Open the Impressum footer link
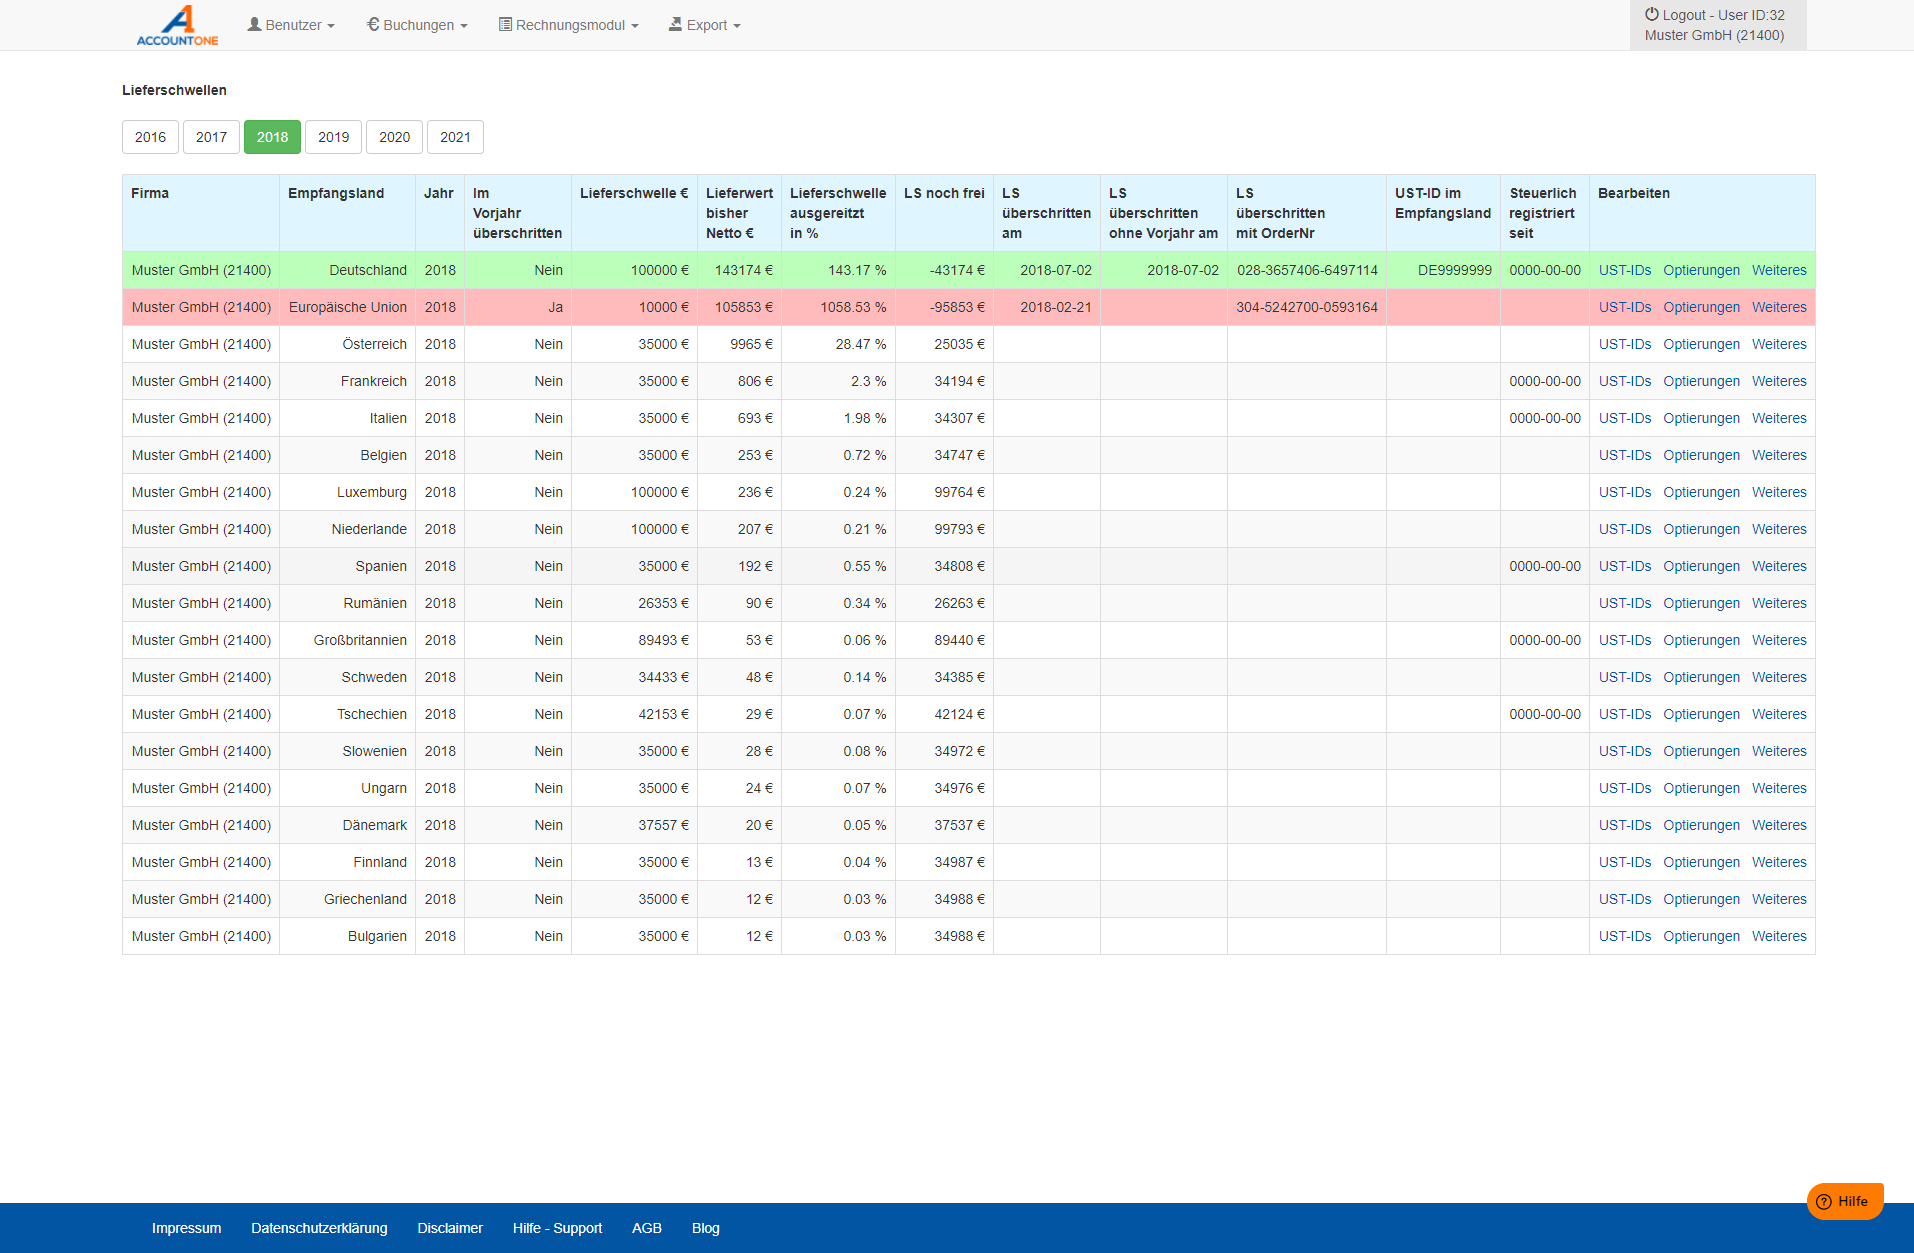This screenshot has height=1253, width=1914. [186, 1228]
